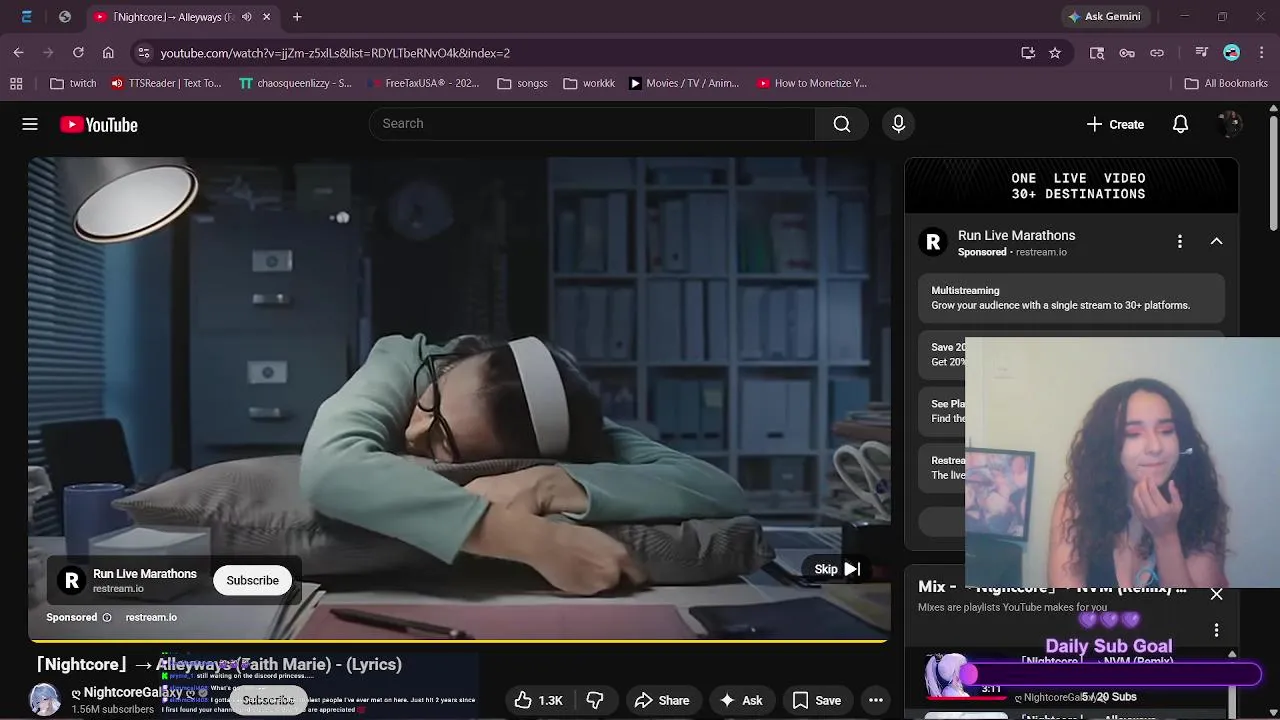
Task: Open All Bookmarks folder
Action: click(x=1226, y=83)
